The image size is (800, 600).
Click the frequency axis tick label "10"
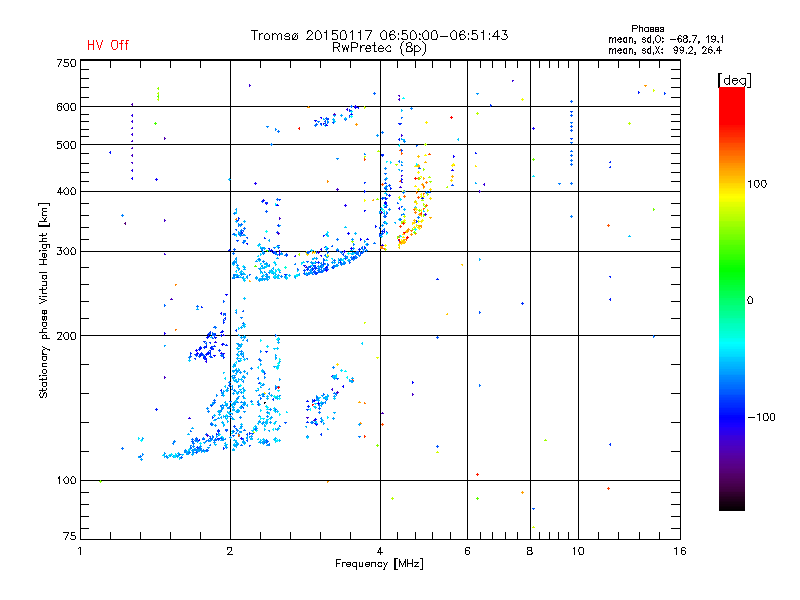point(578,551)
